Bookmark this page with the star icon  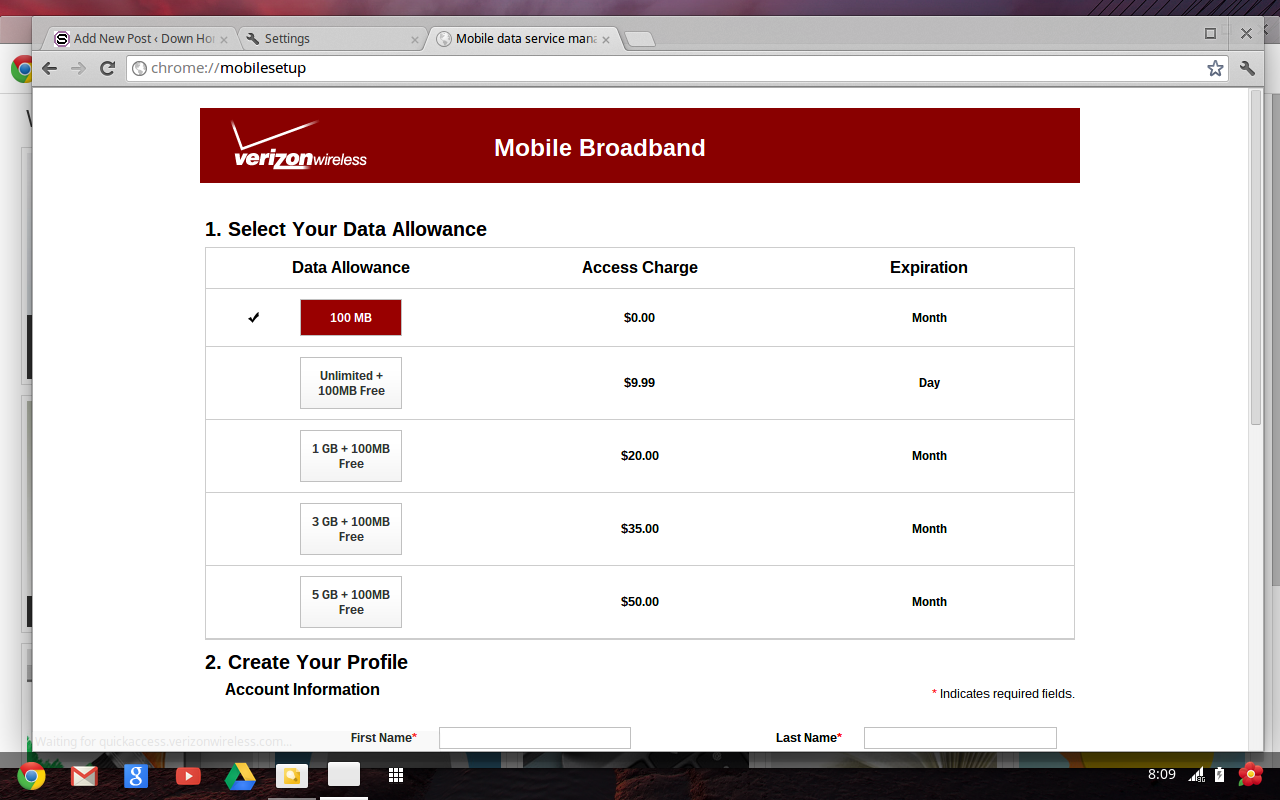[1215, 68]
